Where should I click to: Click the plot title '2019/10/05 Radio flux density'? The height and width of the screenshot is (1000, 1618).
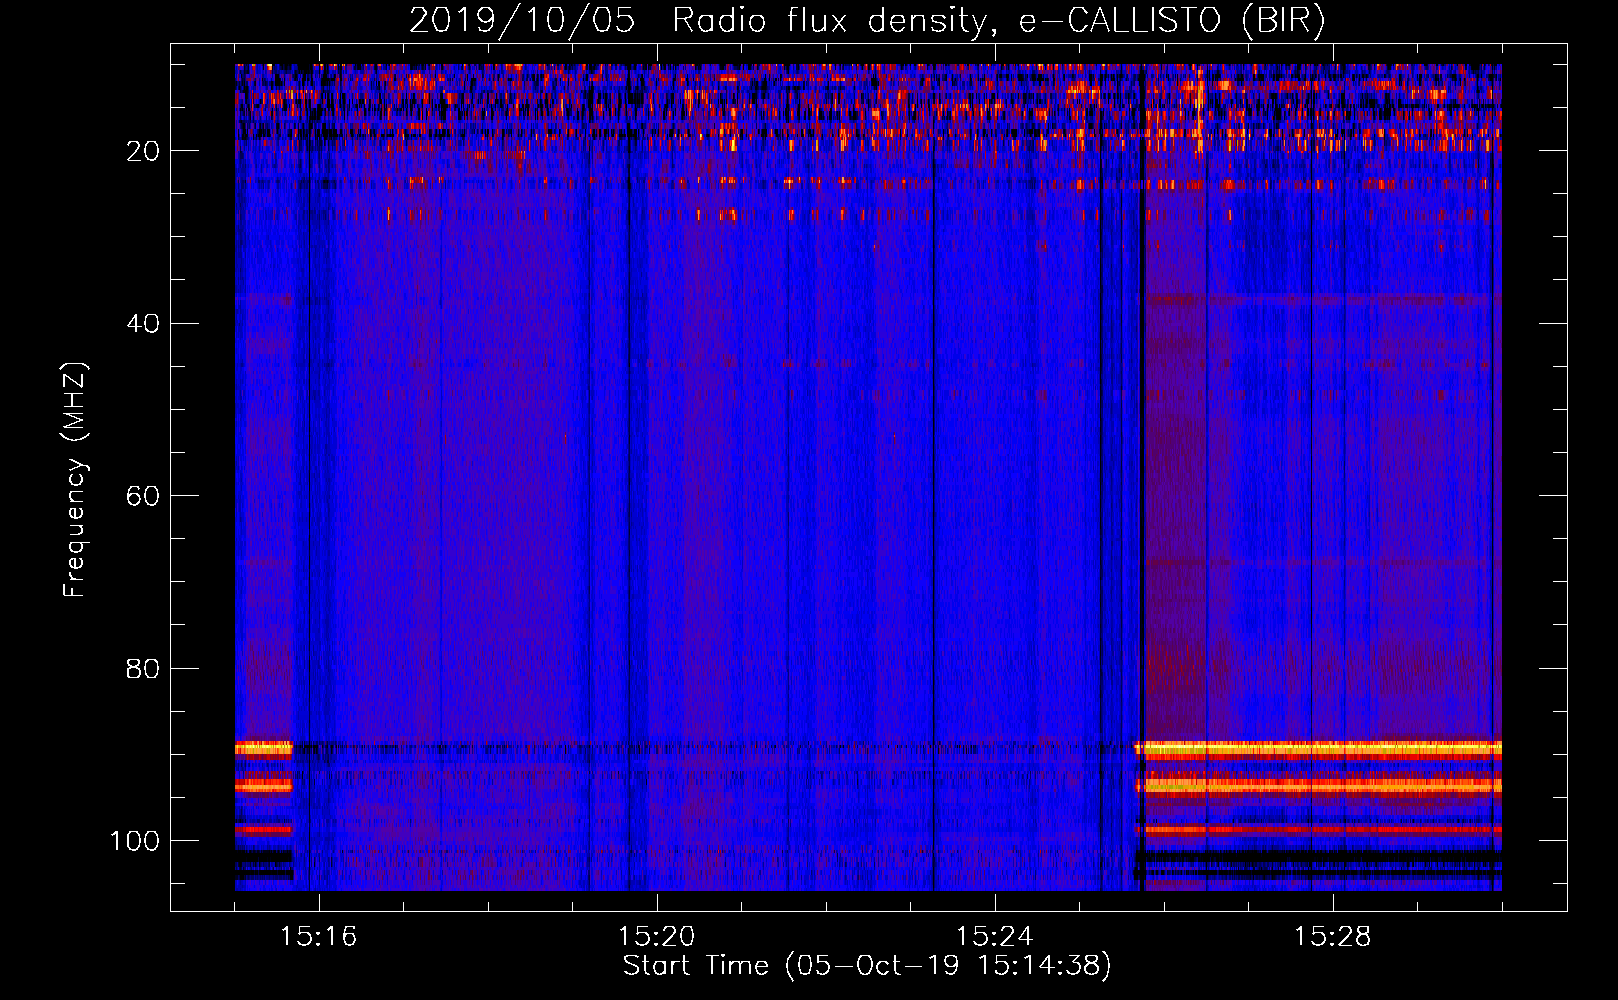tap(867, 21)
